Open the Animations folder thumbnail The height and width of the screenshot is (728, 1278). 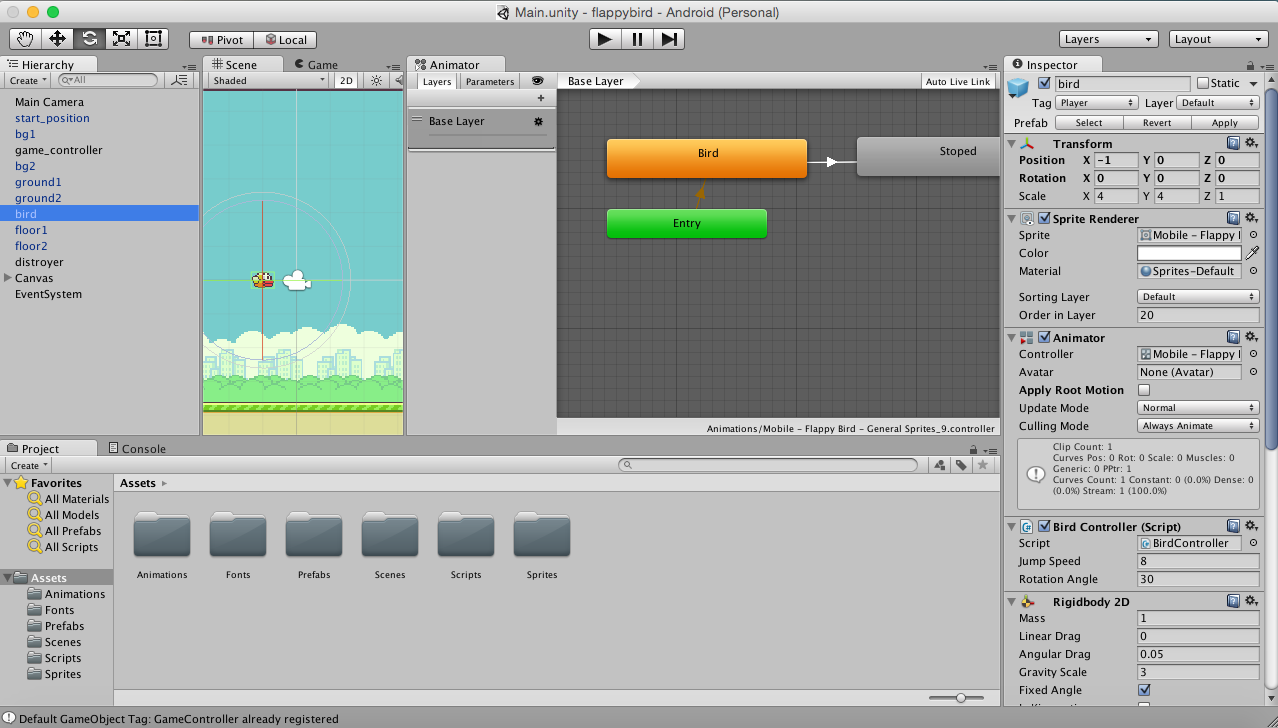tap(162, 535)
